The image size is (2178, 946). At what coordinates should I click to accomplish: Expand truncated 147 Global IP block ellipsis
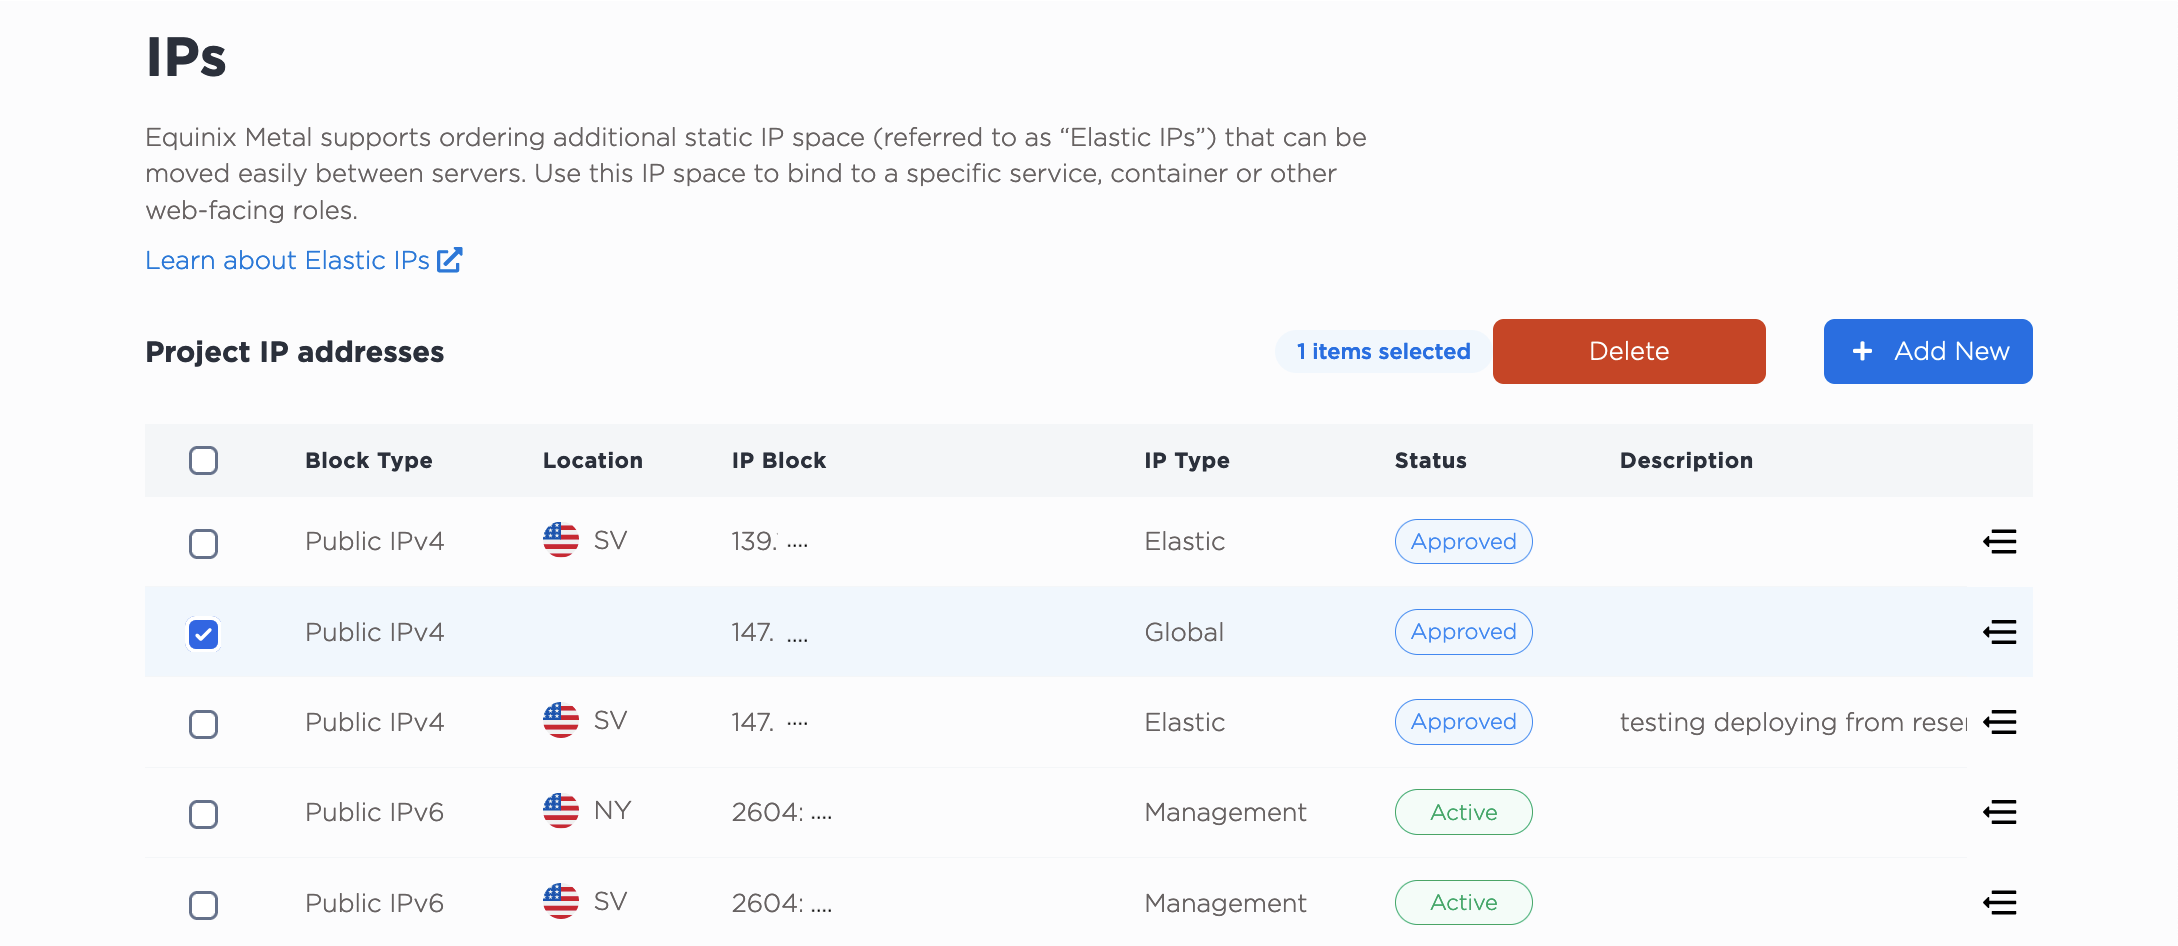[797, 637]
